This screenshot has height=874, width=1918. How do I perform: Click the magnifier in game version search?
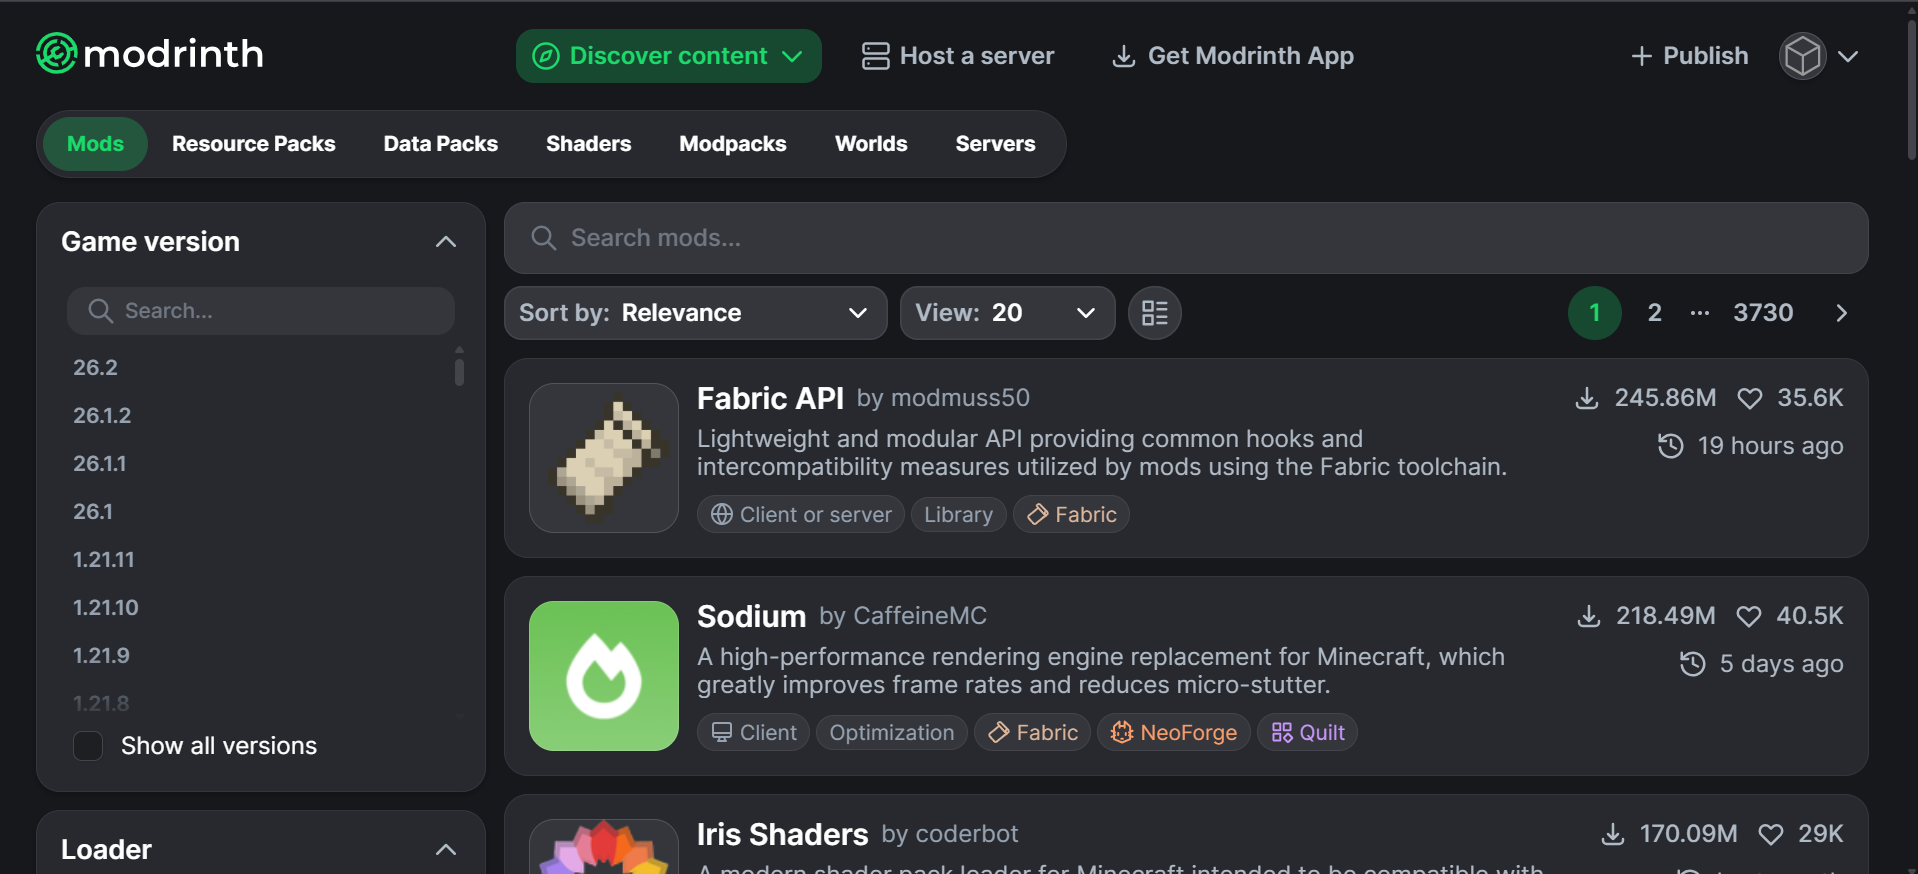point(100,311)
